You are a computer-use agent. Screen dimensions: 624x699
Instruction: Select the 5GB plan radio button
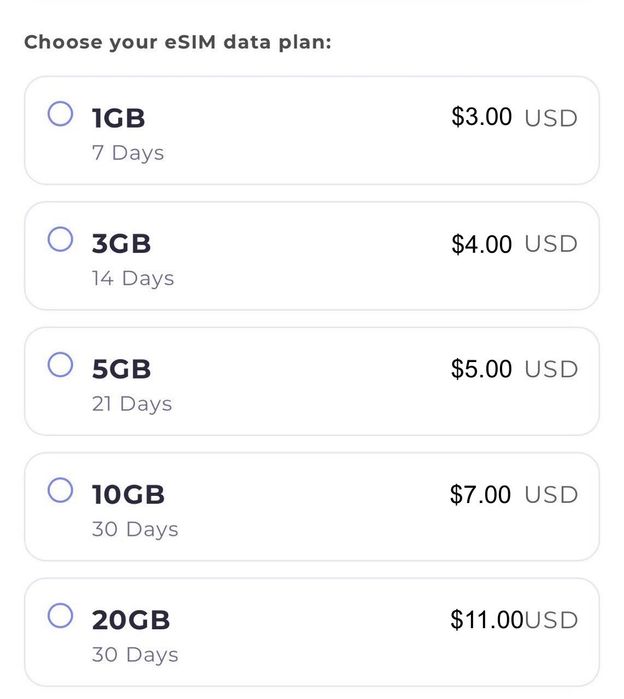pos(60,365)
